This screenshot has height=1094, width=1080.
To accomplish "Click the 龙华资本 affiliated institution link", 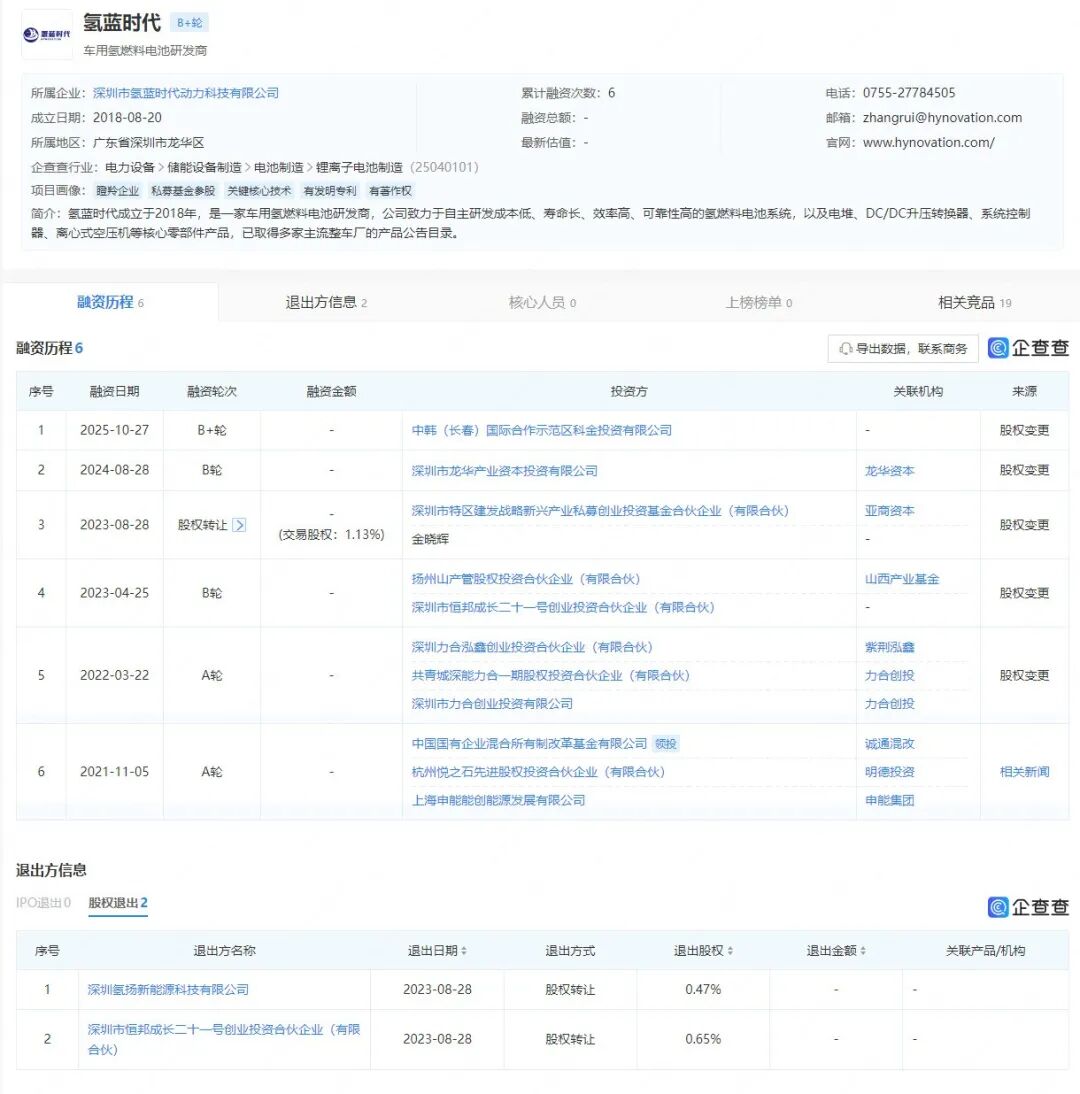I will pos(889,471).
